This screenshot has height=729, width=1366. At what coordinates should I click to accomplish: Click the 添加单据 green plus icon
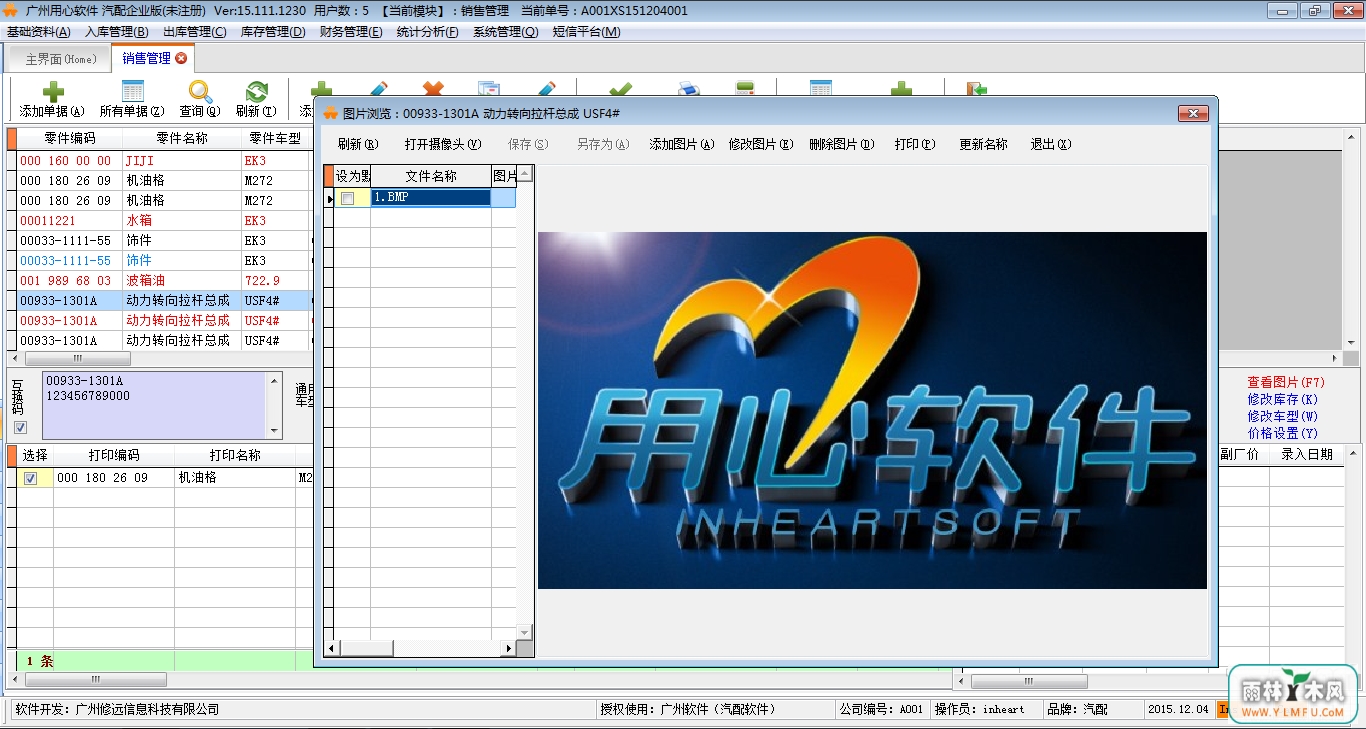pyautogui.click(x=53, y=92)
